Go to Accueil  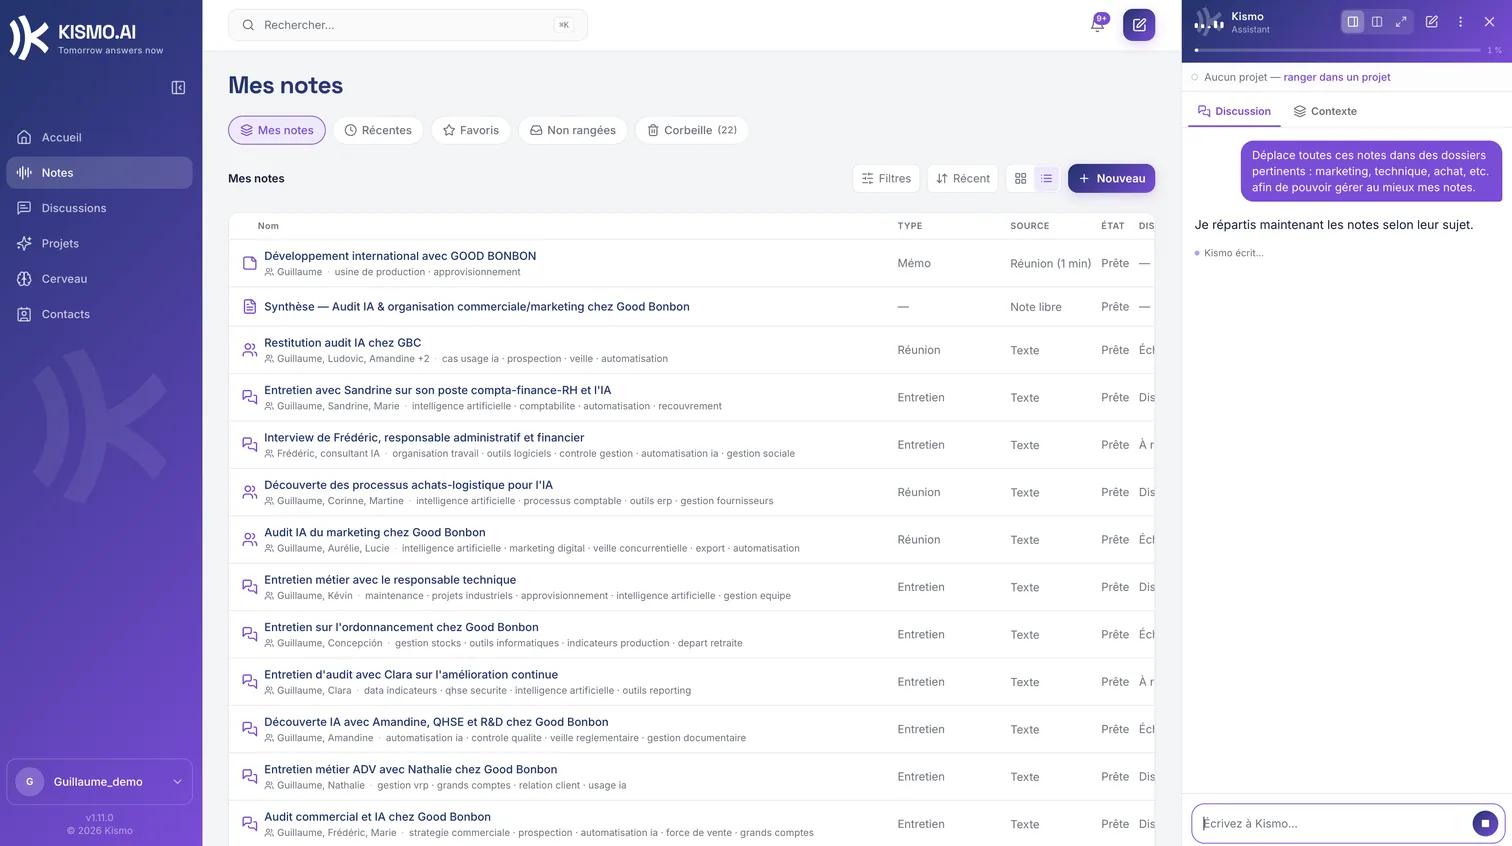click(99, 137)
